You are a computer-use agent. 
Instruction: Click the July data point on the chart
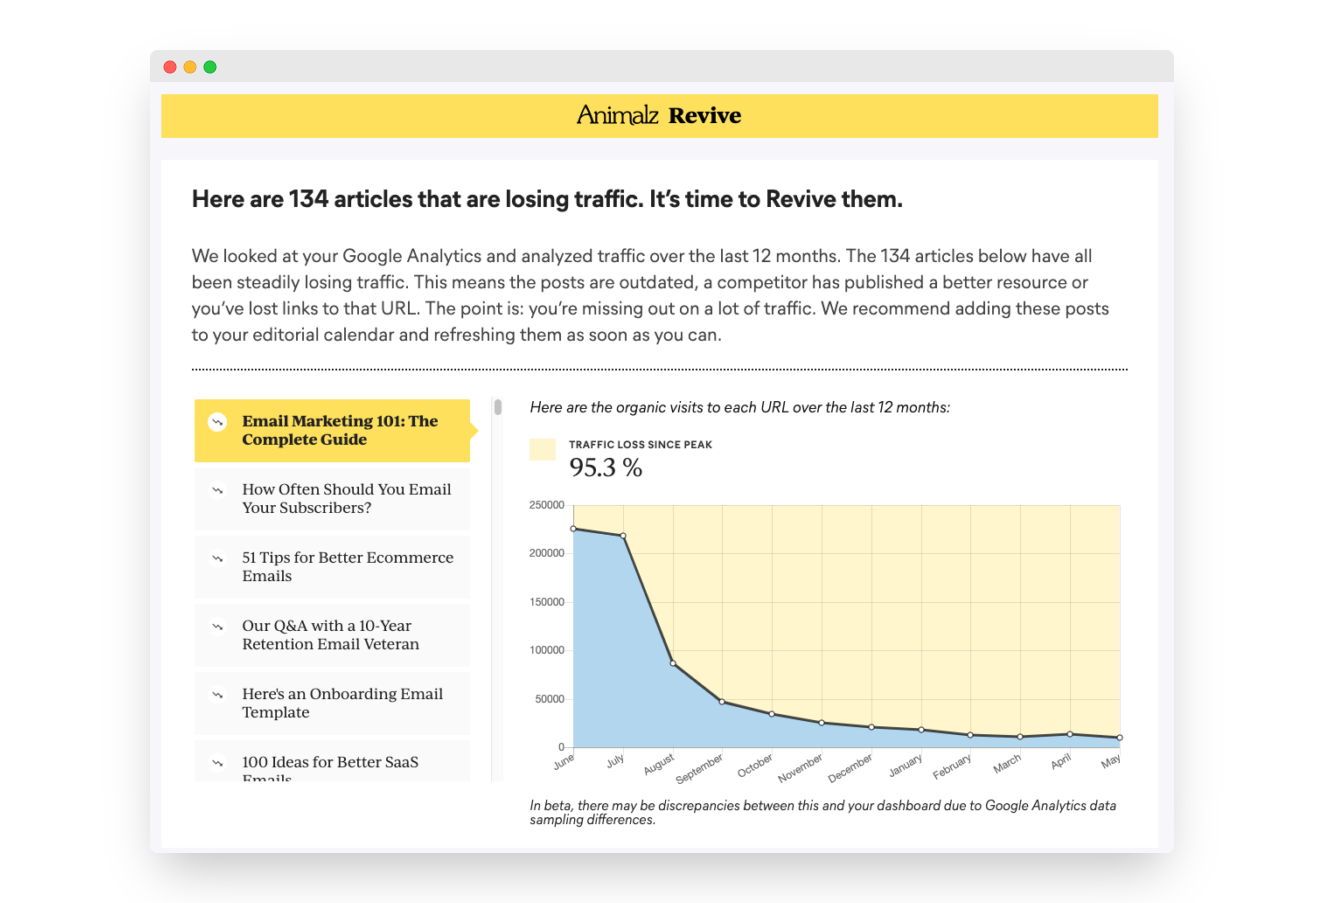point(623,536)
